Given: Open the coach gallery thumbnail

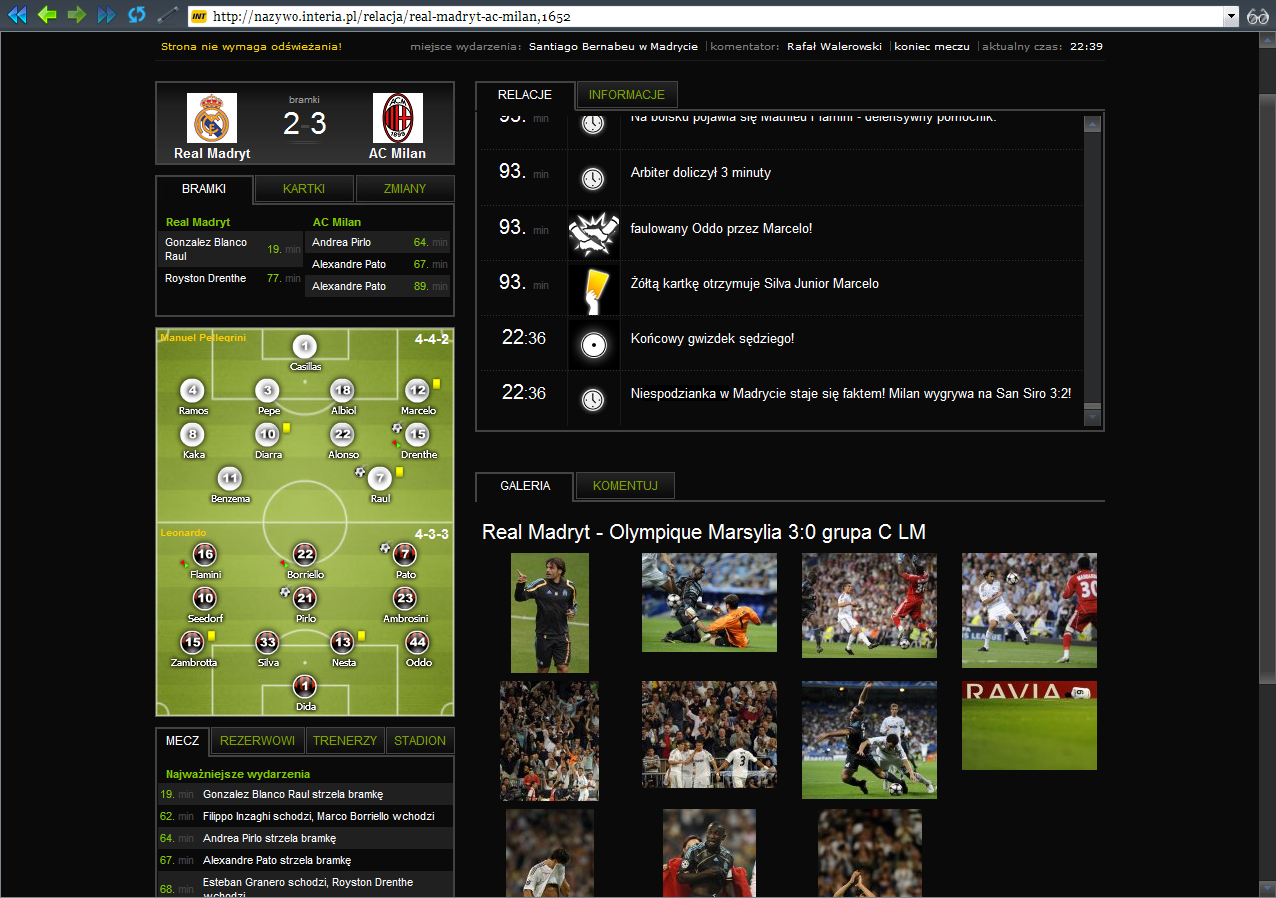Looking at the screenshot, I should 550,612.
